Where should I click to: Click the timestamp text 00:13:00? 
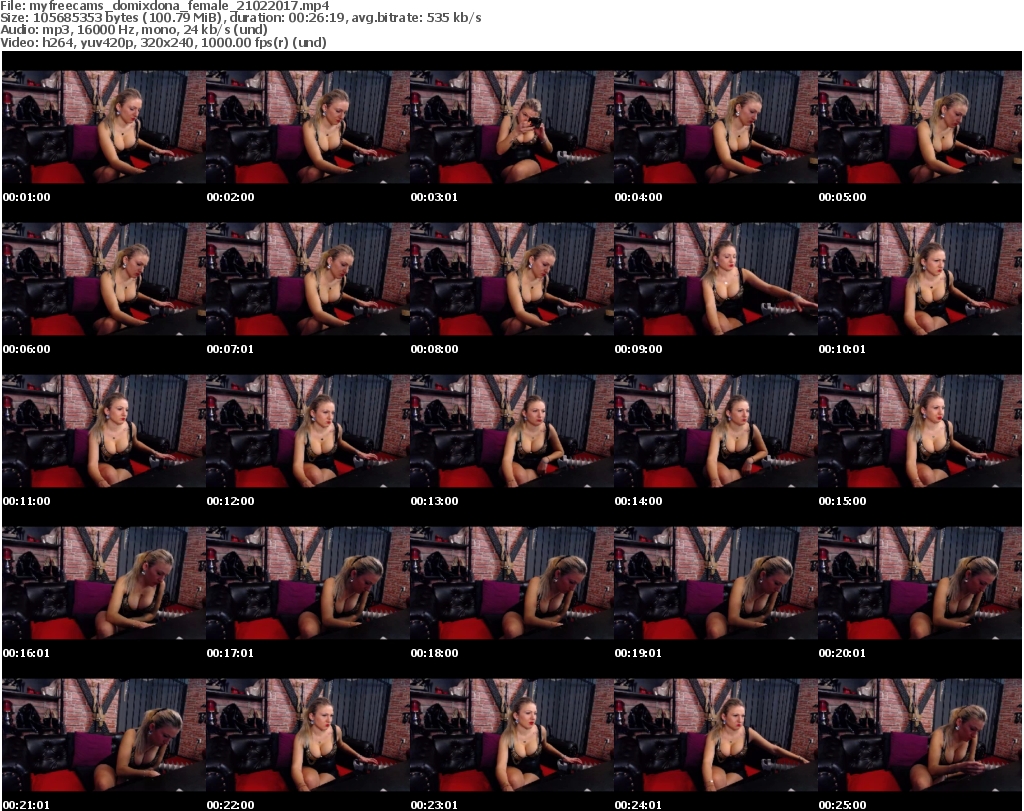pos(434,501)
